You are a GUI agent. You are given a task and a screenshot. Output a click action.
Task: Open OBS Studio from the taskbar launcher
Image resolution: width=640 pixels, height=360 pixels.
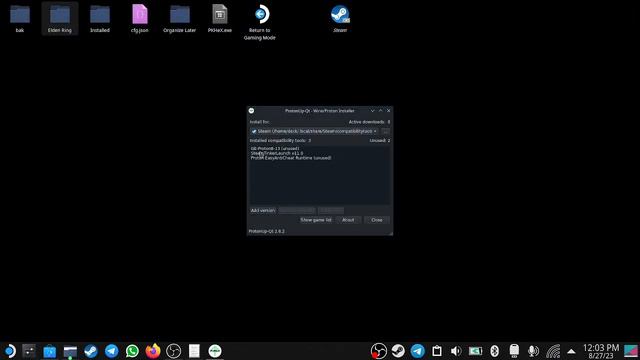point(173,351)
